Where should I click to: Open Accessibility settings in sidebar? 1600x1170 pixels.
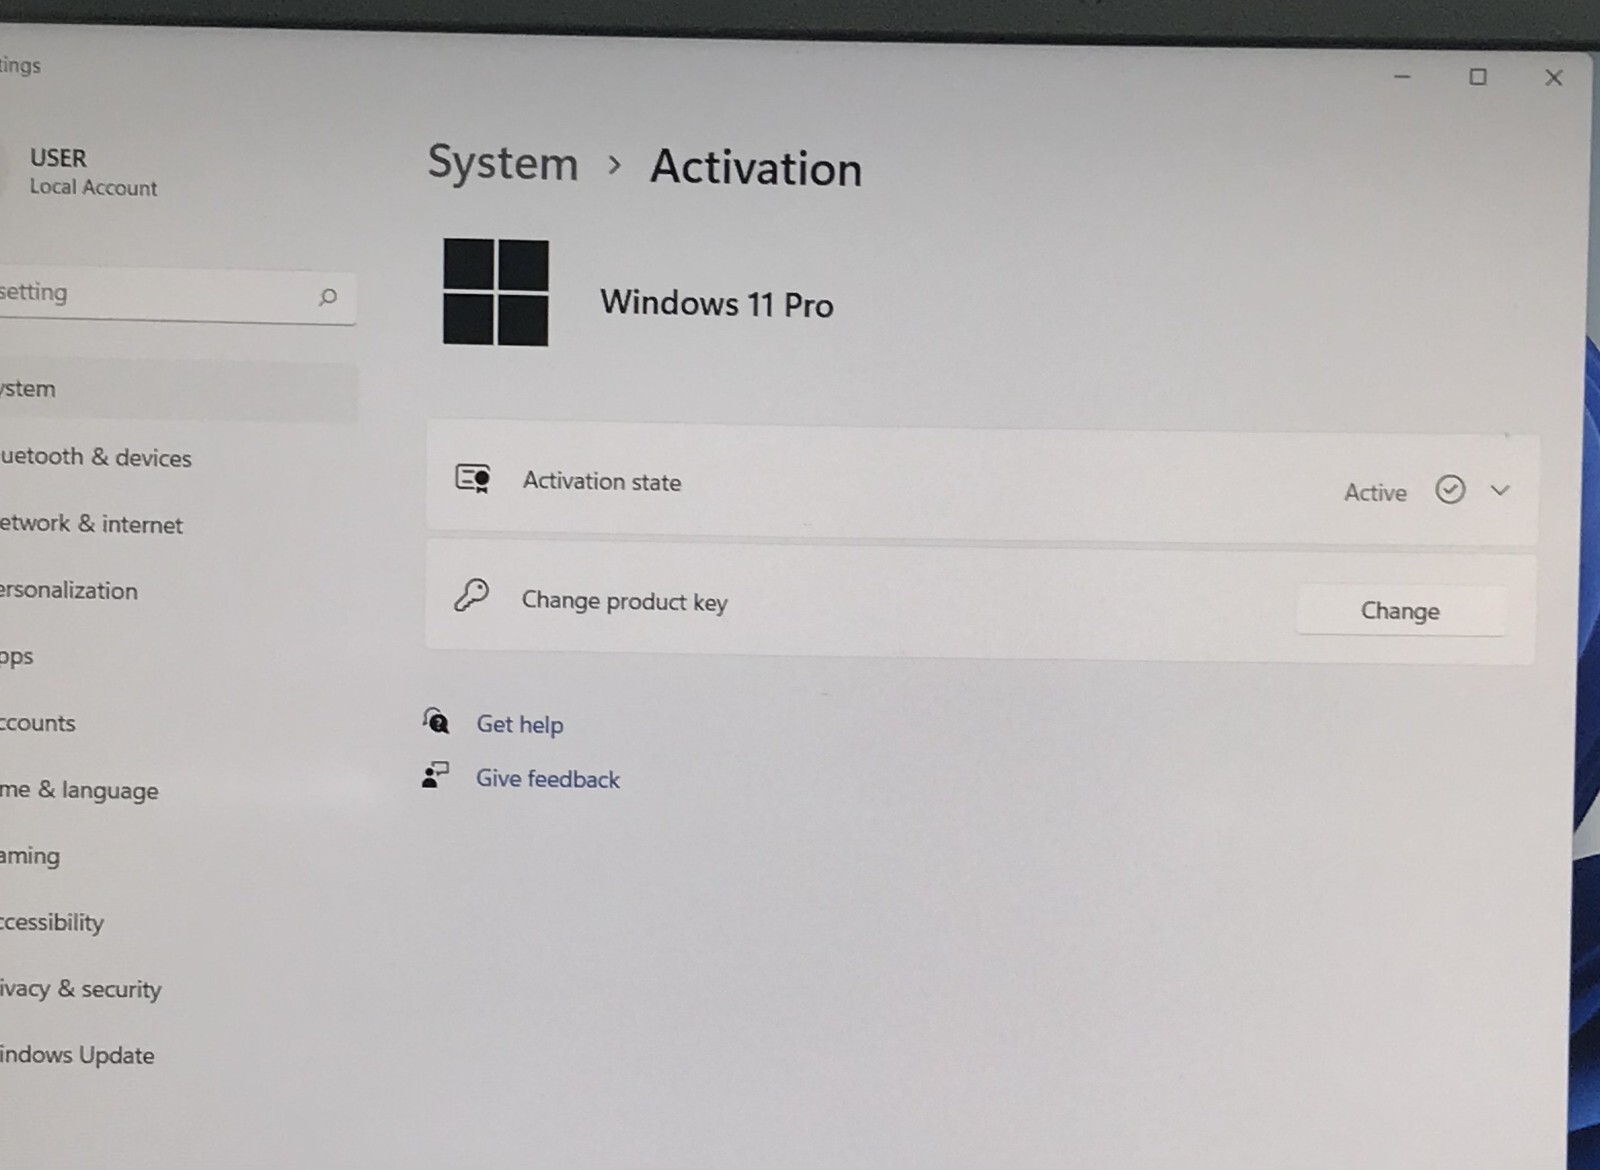52,922
